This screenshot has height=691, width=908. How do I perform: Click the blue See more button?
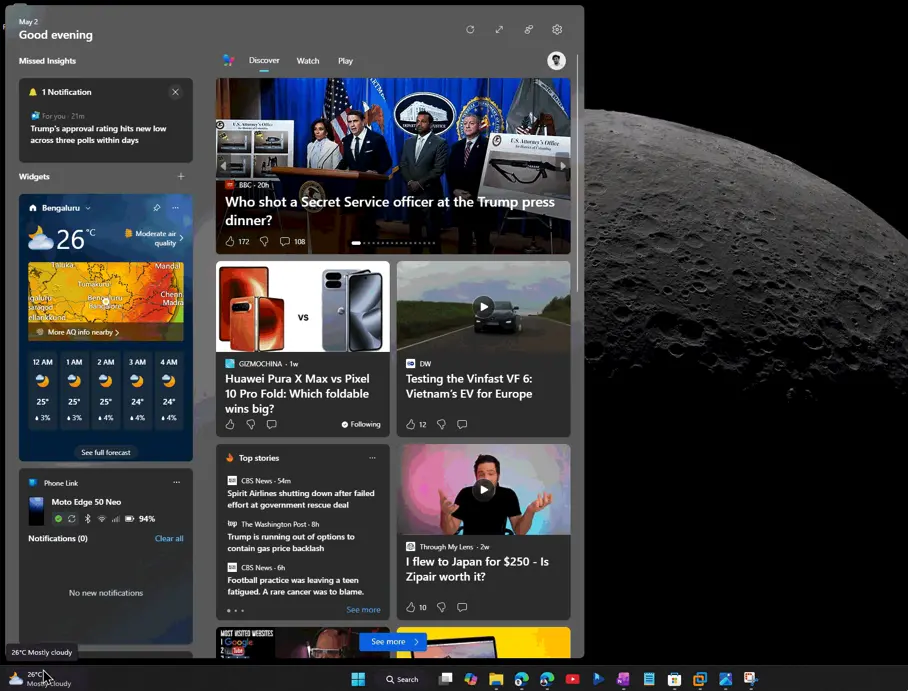[x=393, y=642]
